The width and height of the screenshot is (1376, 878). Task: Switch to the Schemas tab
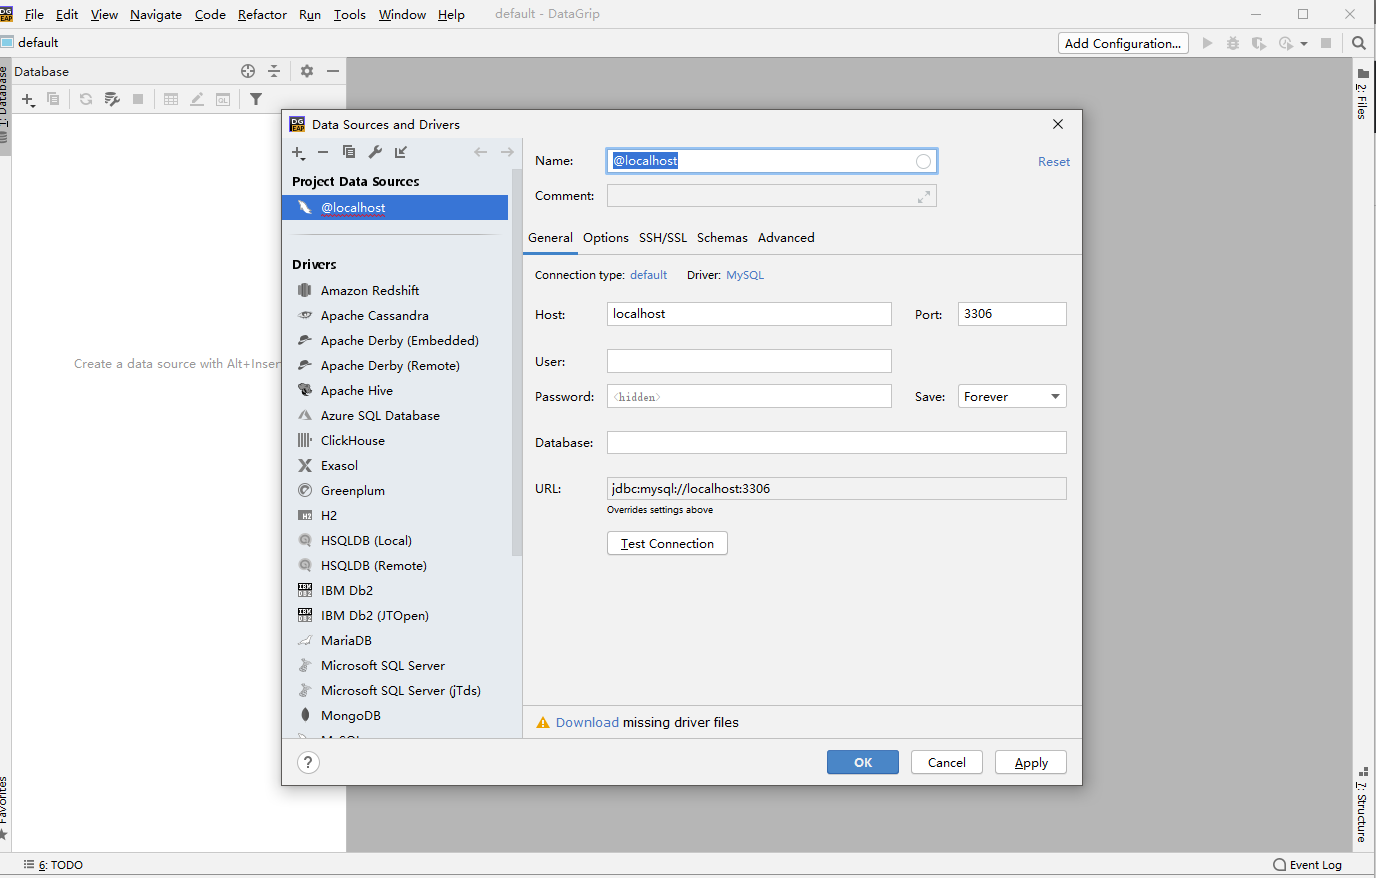722,238
